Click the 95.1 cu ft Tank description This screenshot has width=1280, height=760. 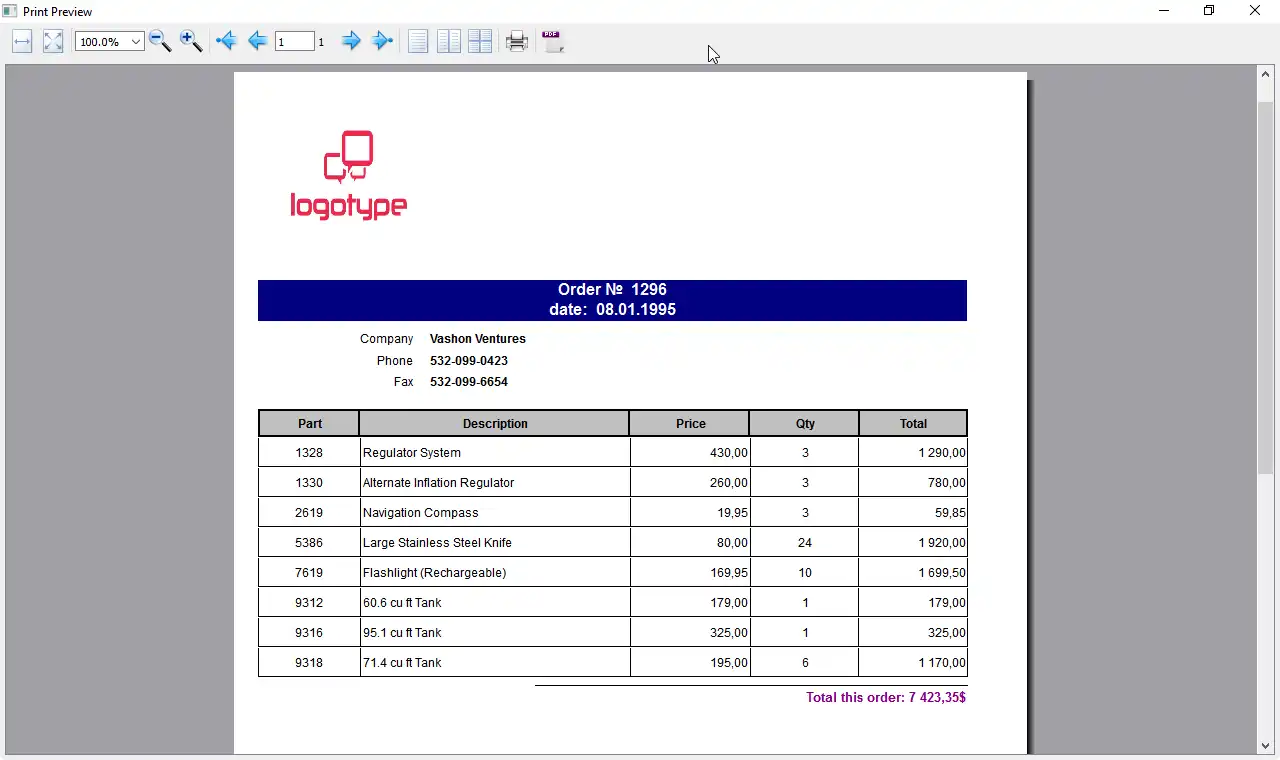coord(402,633)
